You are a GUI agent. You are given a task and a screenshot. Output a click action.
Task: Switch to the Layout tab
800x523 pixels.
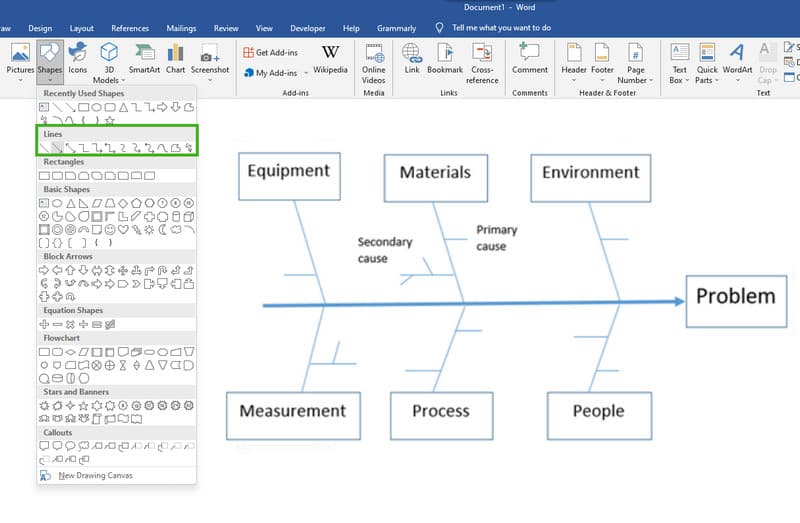(x=82, y=29)
